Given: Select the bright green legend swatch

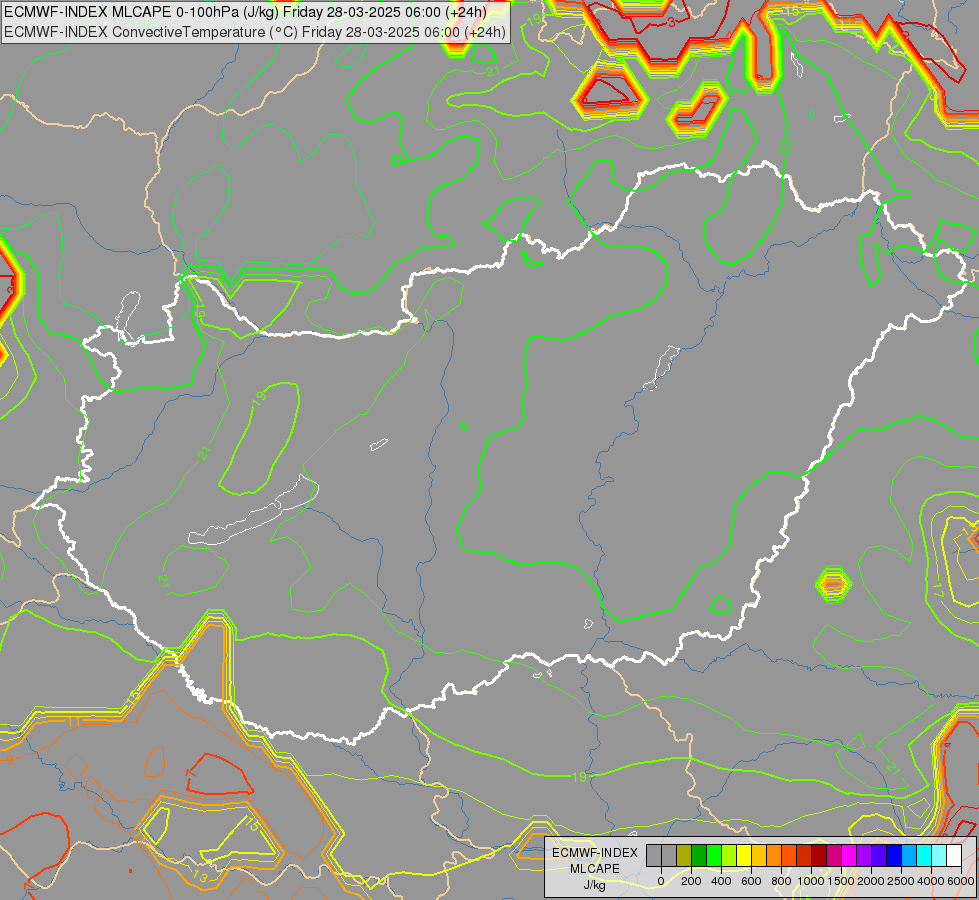Looking at the screenshot, I should click(714, 856).
